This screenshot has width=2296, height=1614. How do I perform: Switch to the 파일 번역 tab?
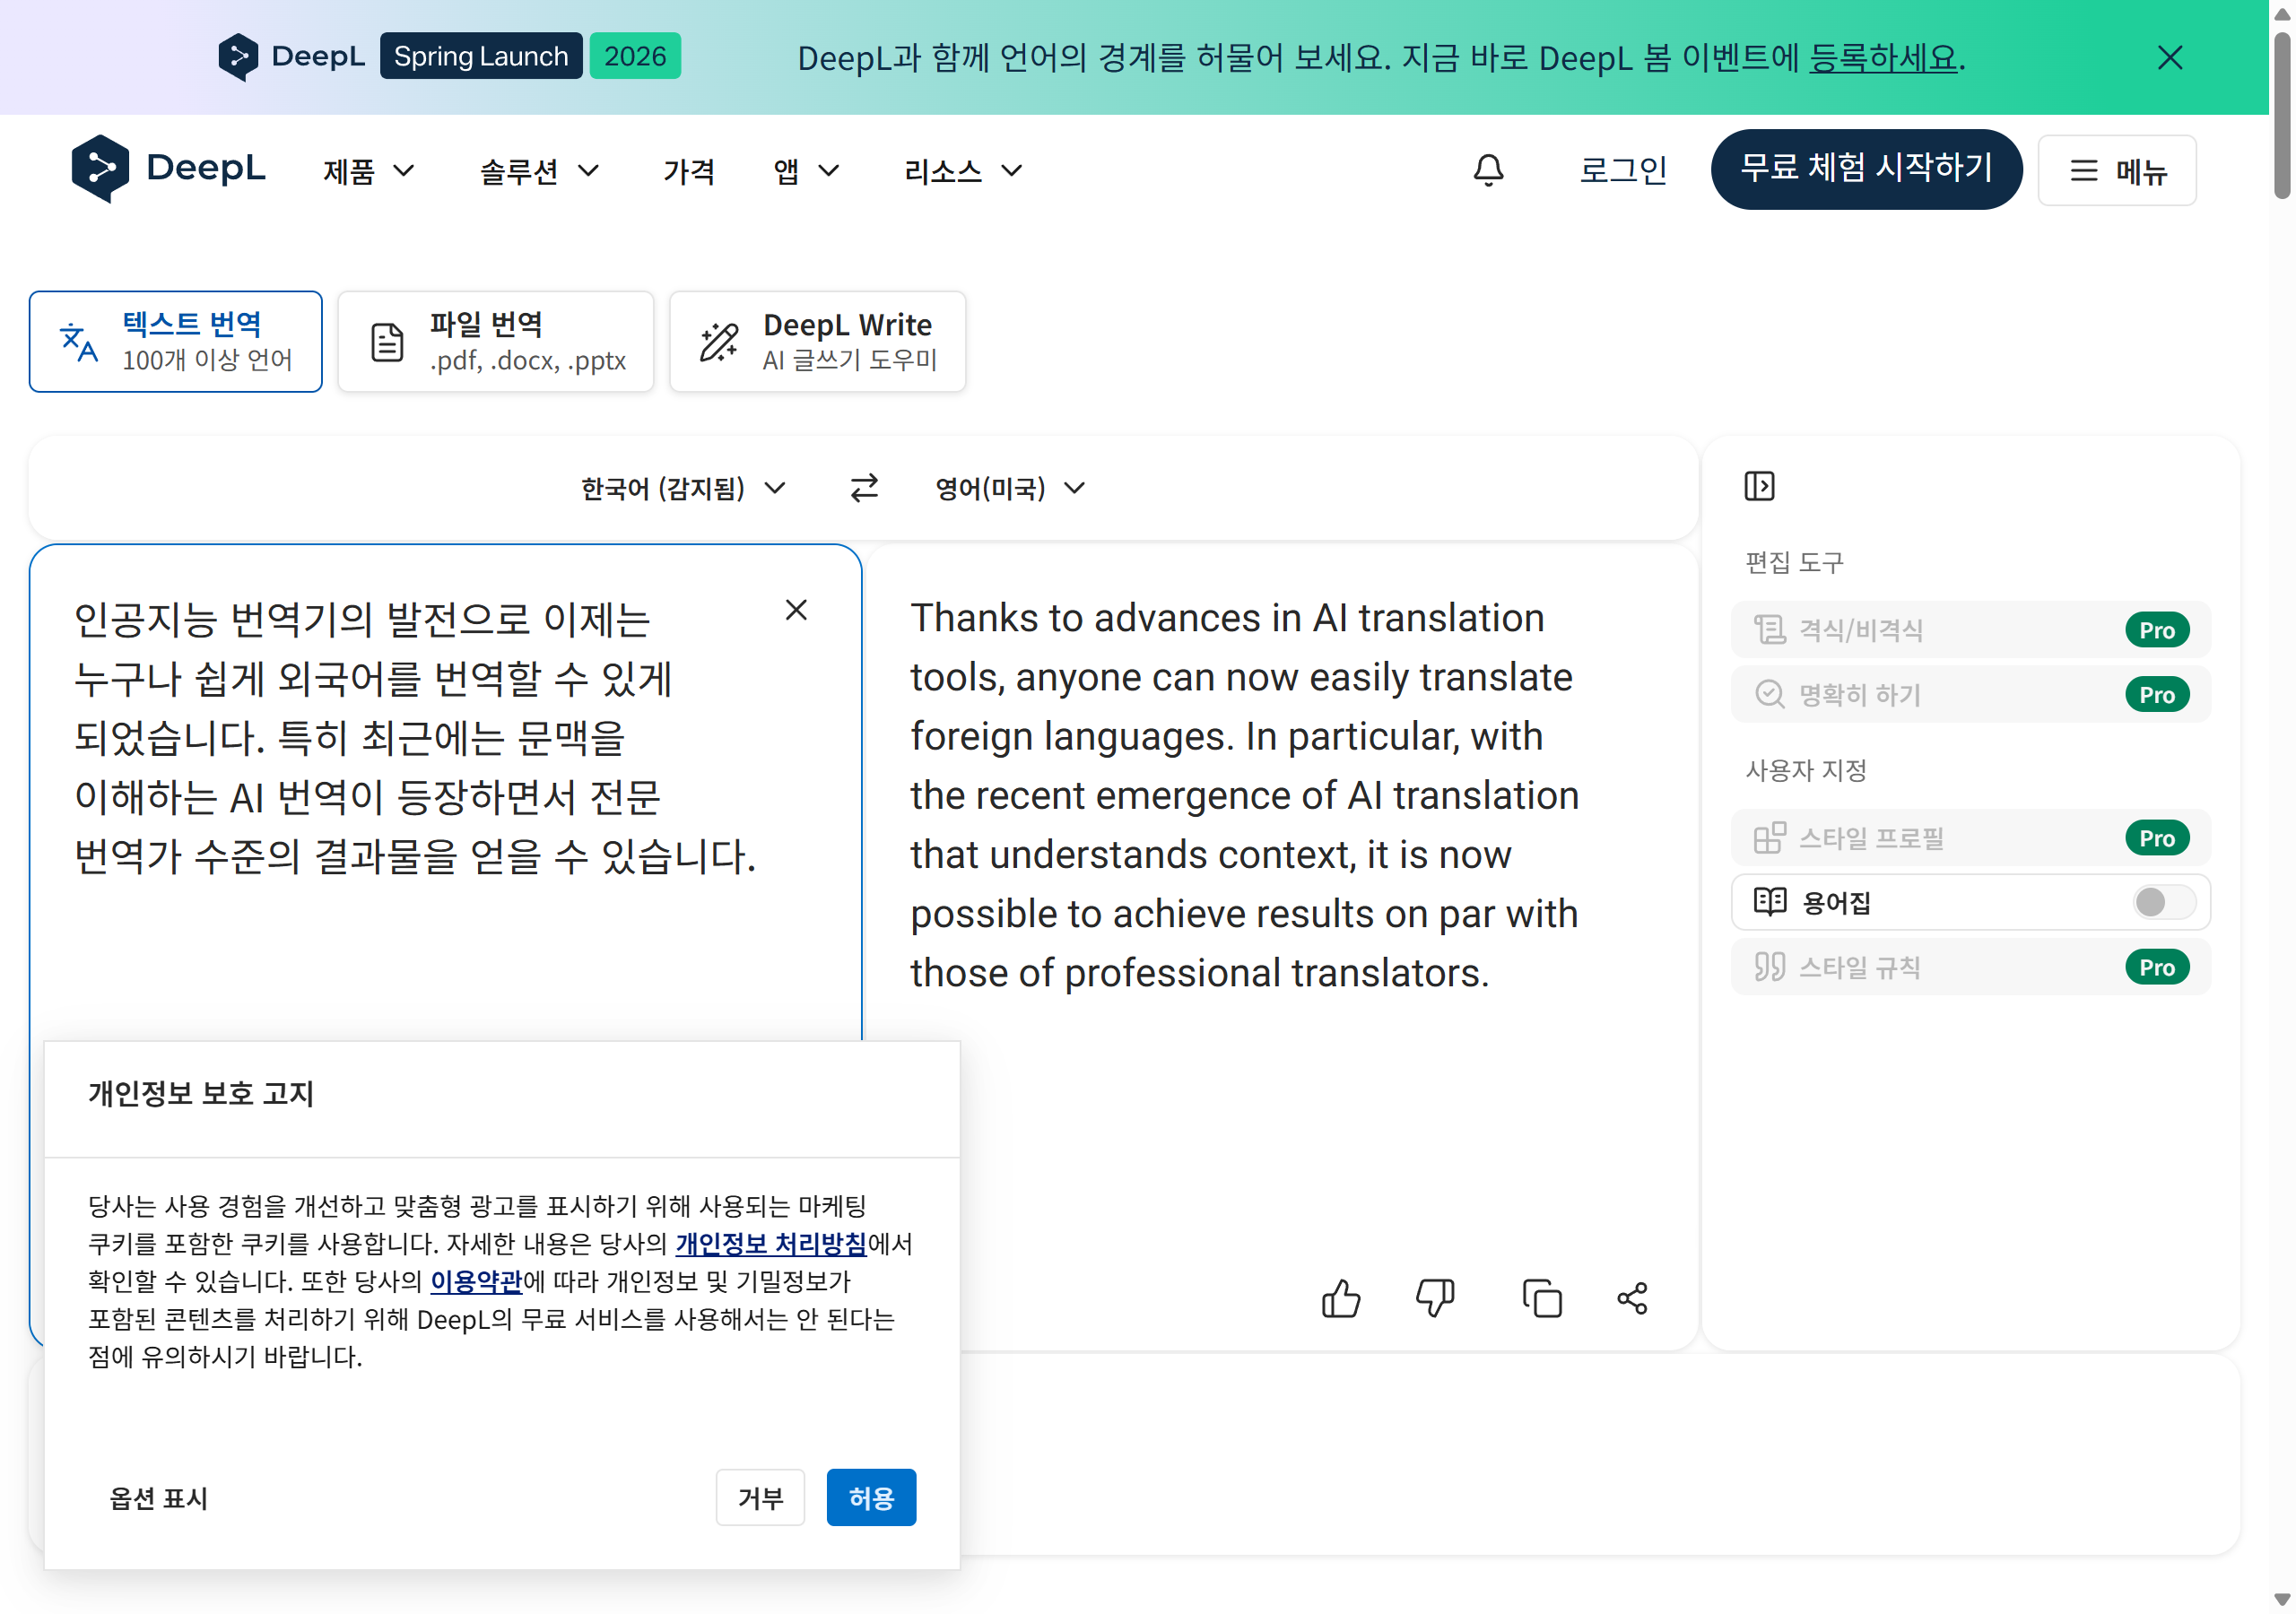coord(496,341)
